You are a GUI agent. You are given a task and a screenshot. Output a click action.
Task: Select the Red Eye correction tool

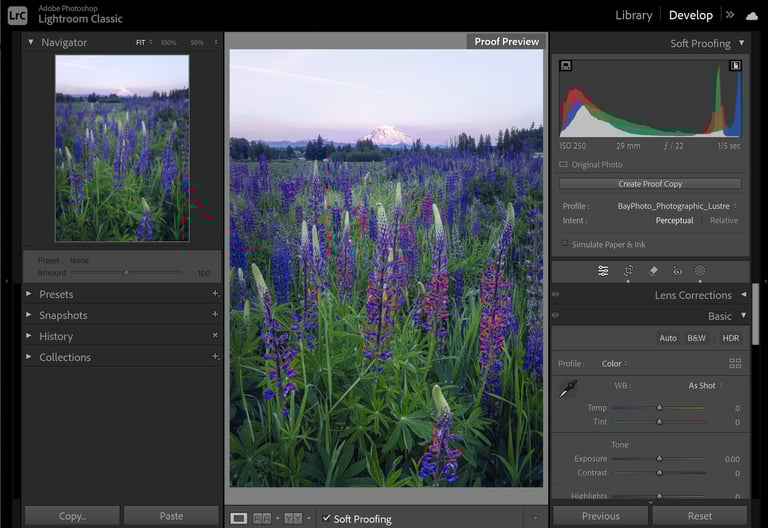coord(677,270)
